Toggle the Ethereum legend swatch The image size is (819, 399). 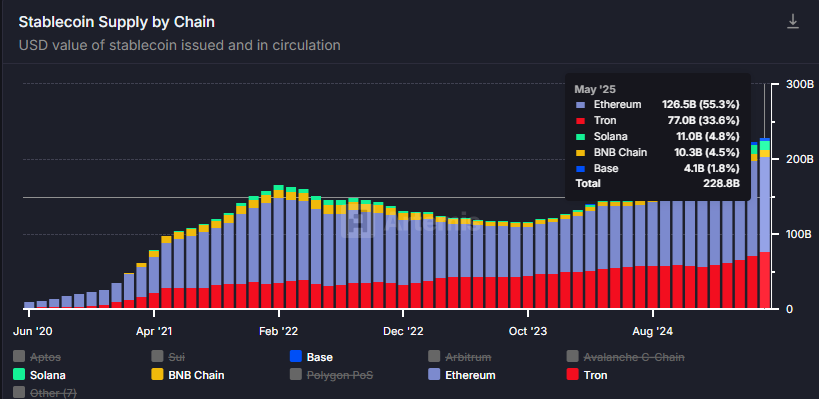coord(434,374)
